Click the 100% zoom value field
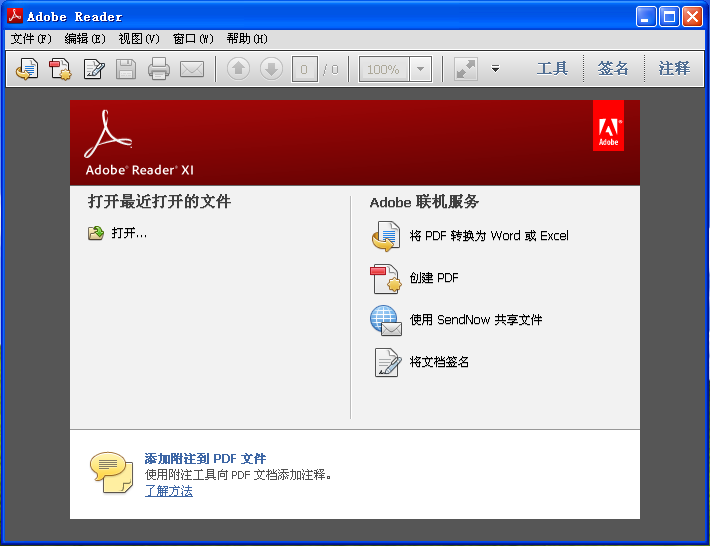The width and height of the screenshot is (710, 546). pos(384,69)
